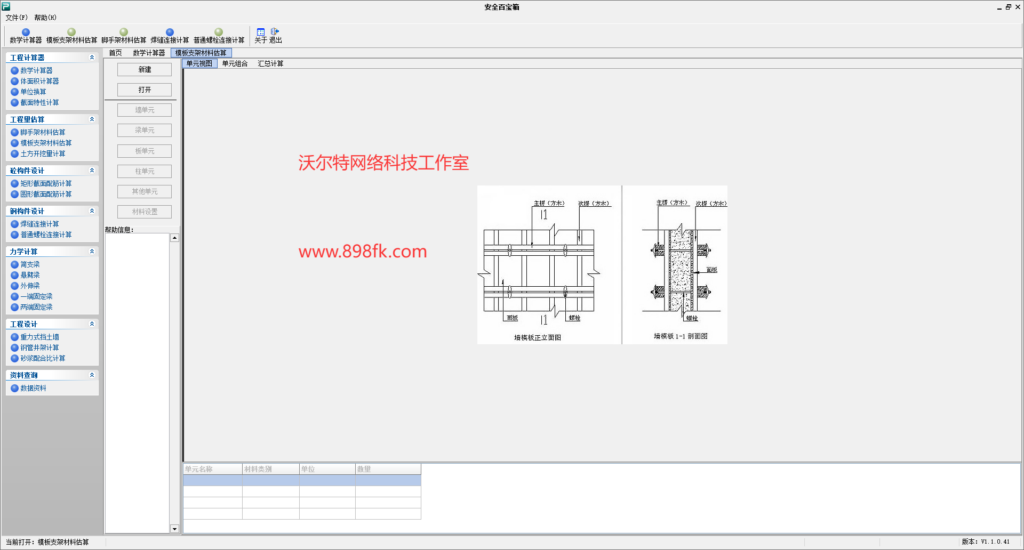
Task: Open 焊缝连接计算 in the toolbar
Action: click(x=170, y=36)
